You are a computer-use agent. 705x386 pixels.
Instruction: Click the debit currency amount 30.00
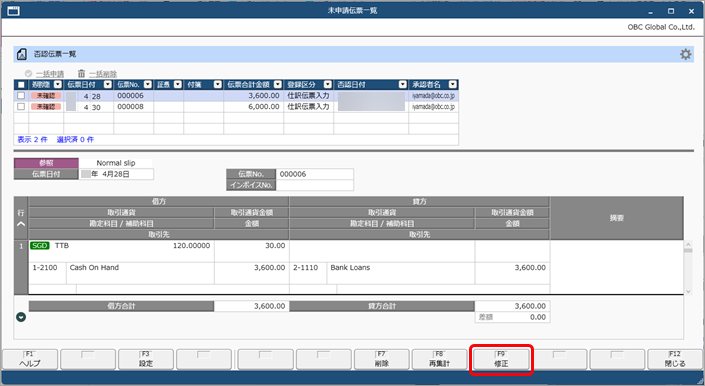[x=275, y=245]
